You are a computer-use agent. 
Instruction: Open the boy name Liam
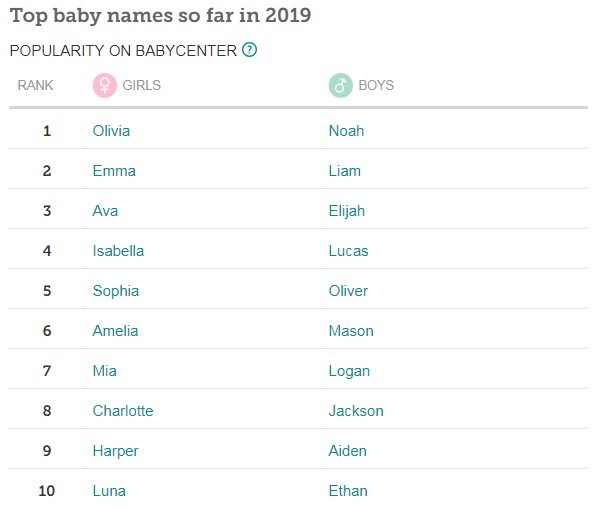[345, 171]
